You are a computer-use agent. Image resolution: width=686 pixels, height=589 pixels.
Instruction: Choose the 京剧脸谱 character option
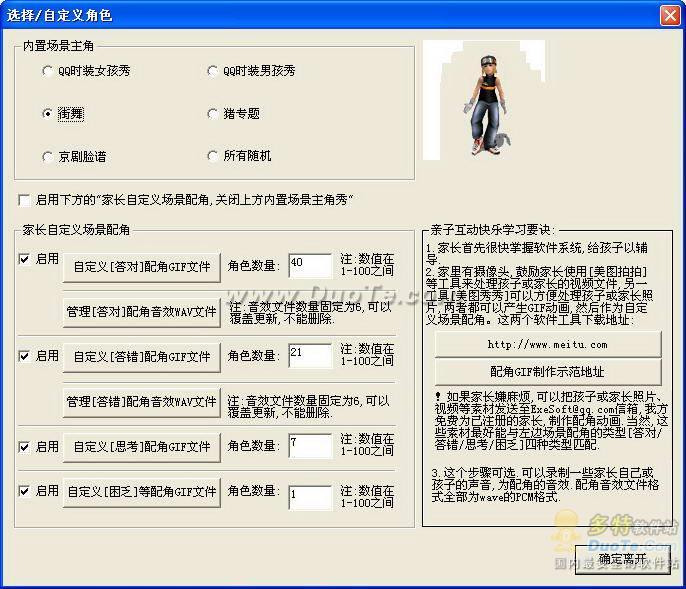point(48,156)
